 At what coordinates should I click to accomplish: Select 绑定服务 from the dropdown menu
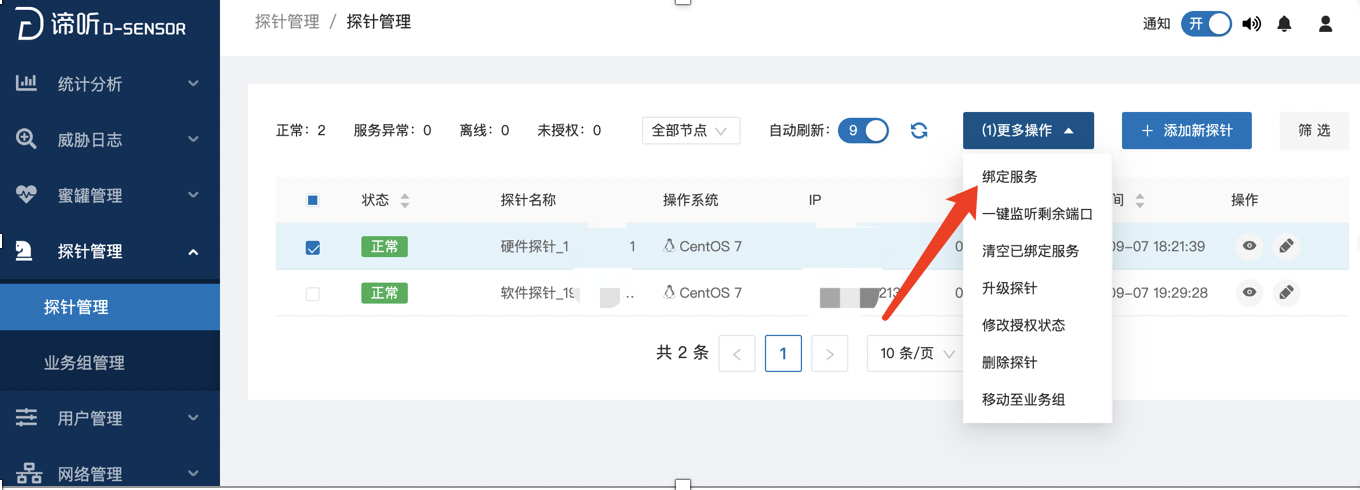pos(1010,177)
